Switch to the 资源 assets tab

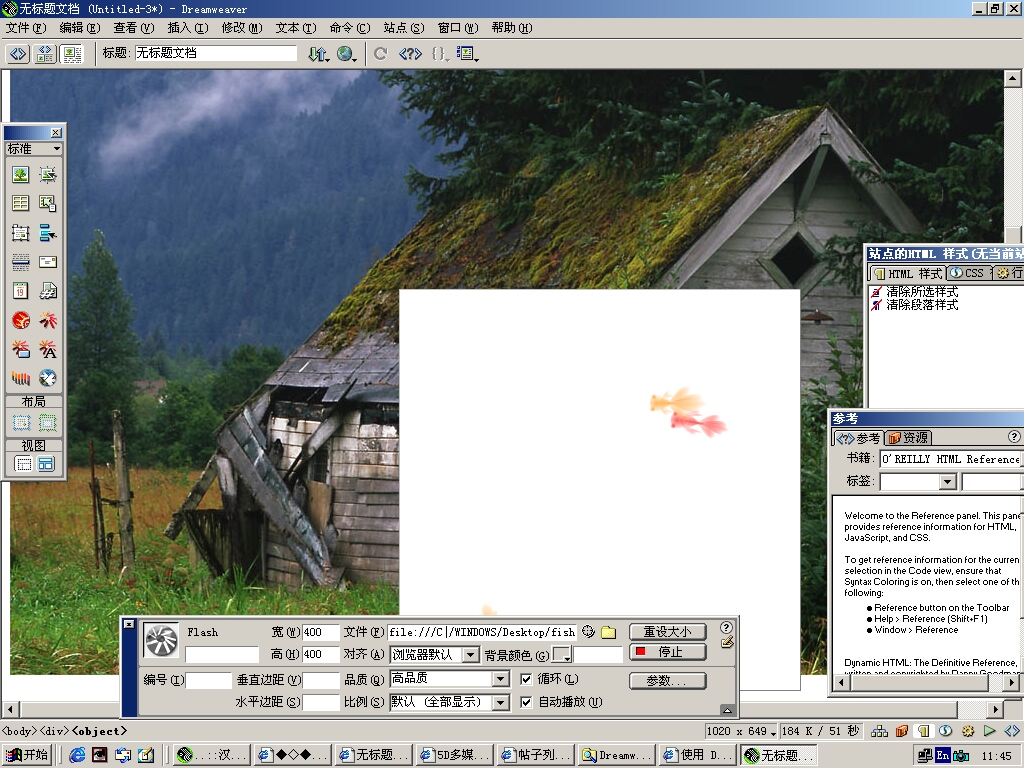click(x=908, y=438)
